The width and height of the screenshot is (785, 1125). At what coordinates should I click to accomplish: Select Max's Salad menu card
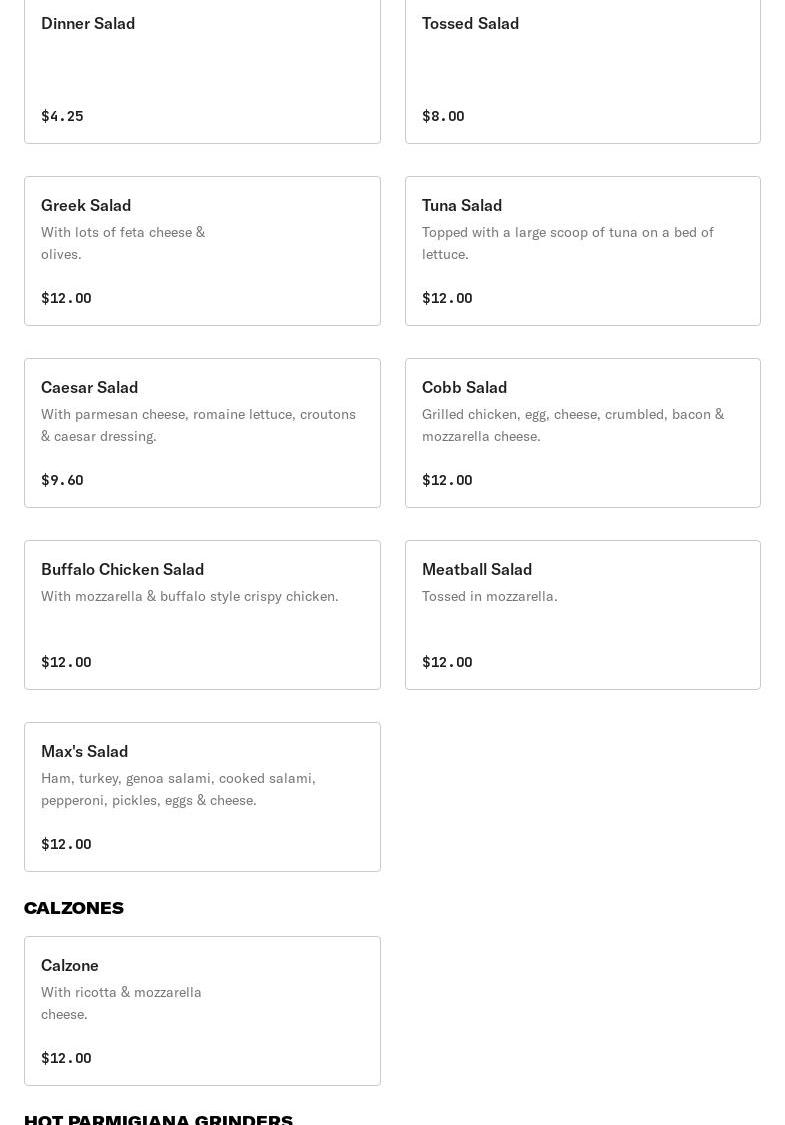202,797
